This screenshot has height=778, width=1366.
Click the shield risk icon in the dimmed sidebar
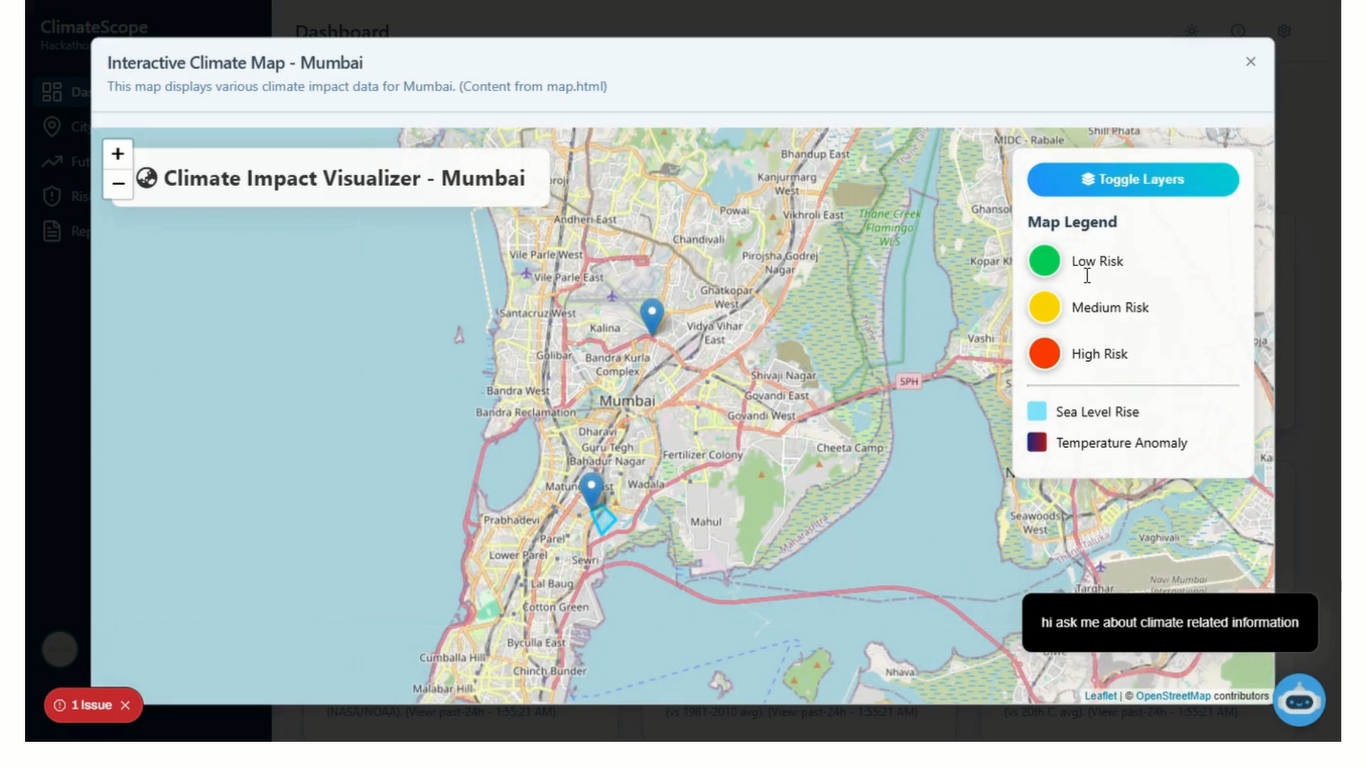(x=52, y=196)
